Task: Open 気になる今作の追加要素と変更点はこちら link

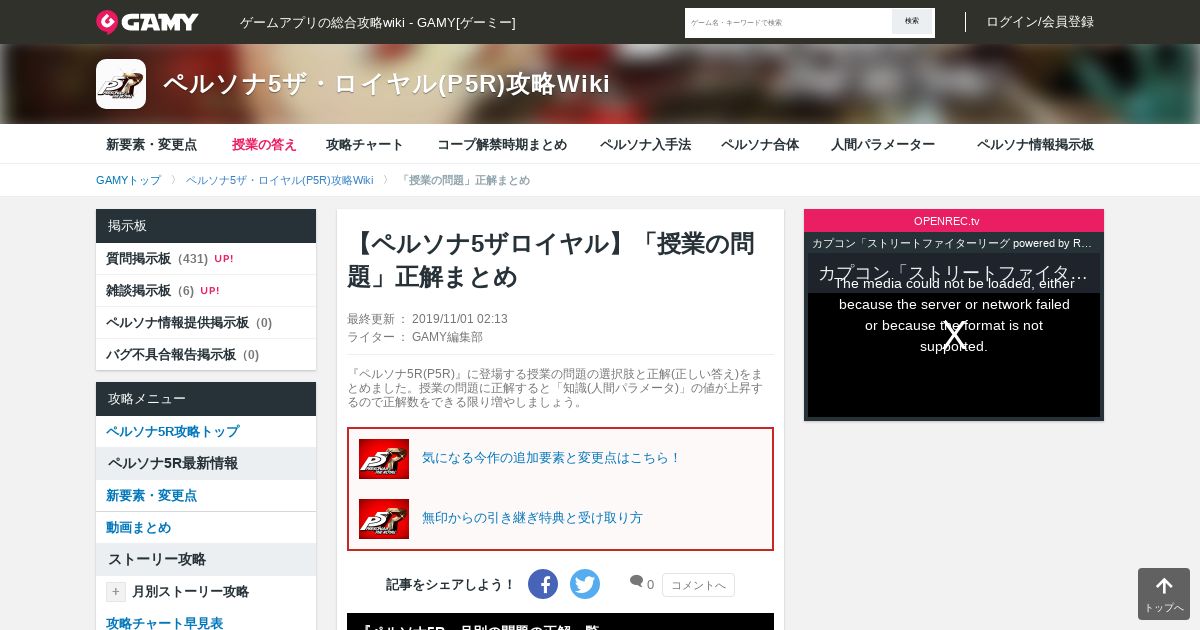Action: click(551, 458)
